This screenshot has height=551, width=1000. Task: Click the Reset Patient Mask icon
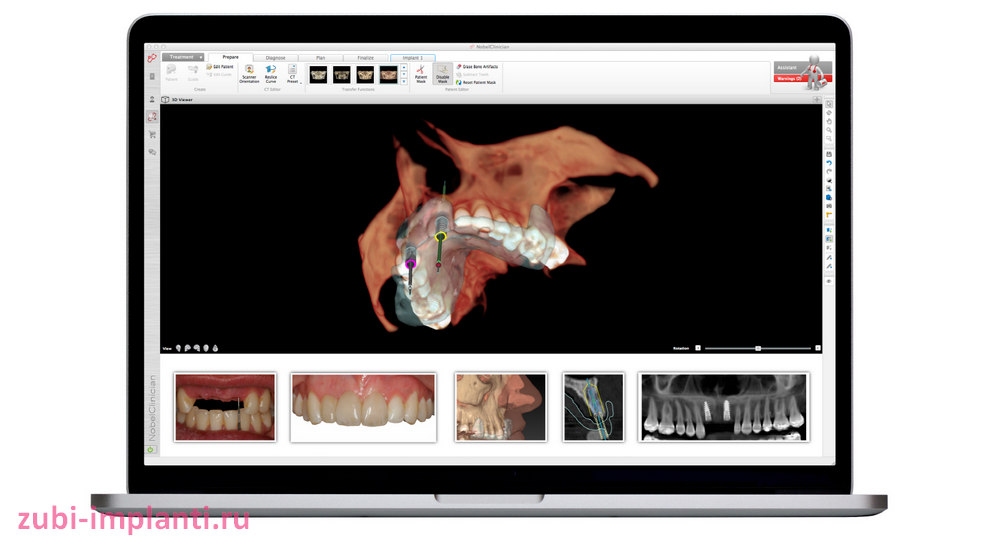pos(459,82)
